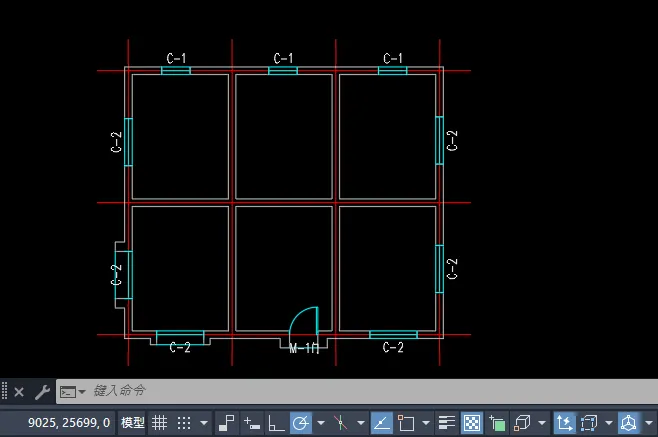Expand isometric drafting plane dropdown
This screenshot has width=658, height=437.
(361, 423)
